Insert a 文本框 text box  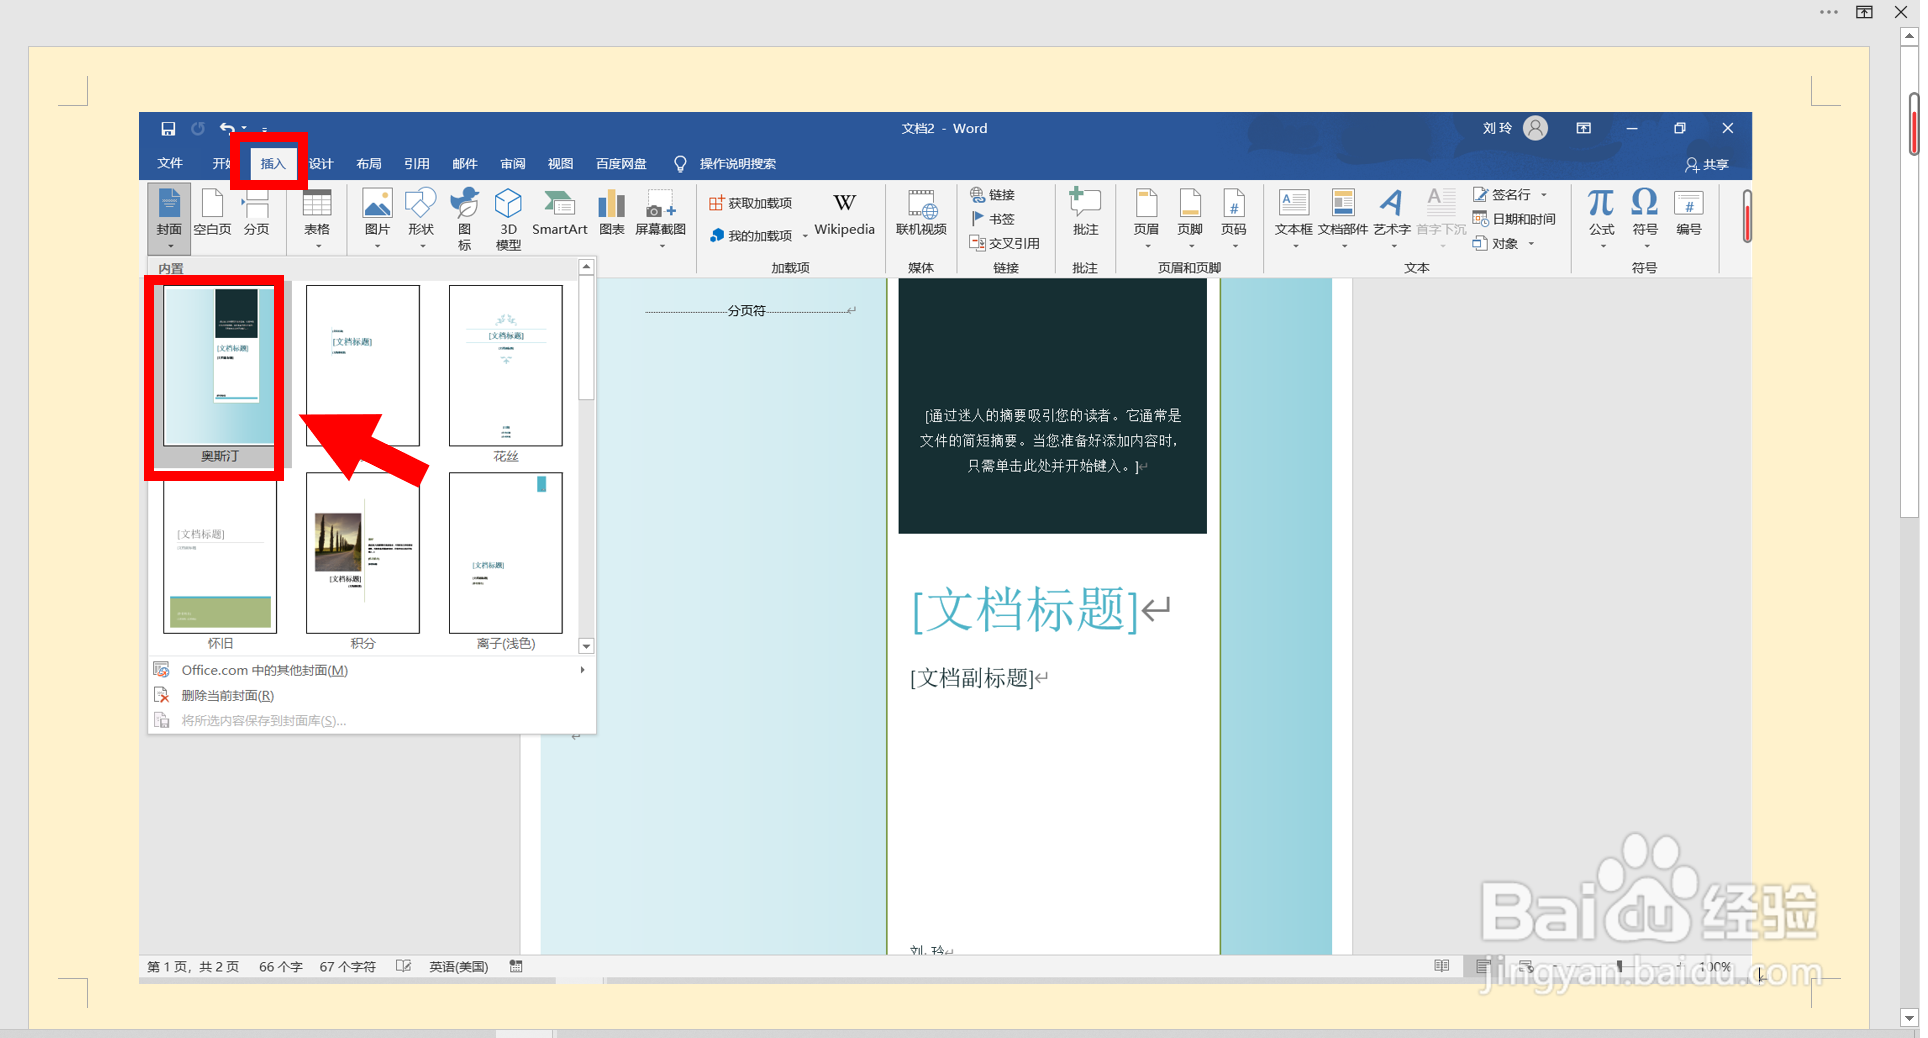(x=1293, y=217)
